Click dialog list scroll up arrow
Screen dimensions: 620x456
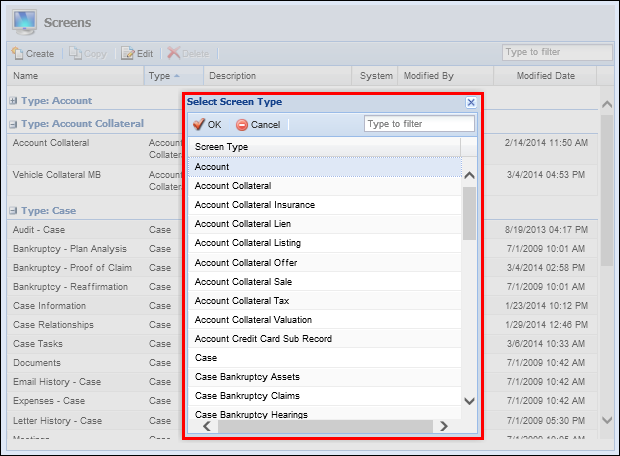[469, 175]
